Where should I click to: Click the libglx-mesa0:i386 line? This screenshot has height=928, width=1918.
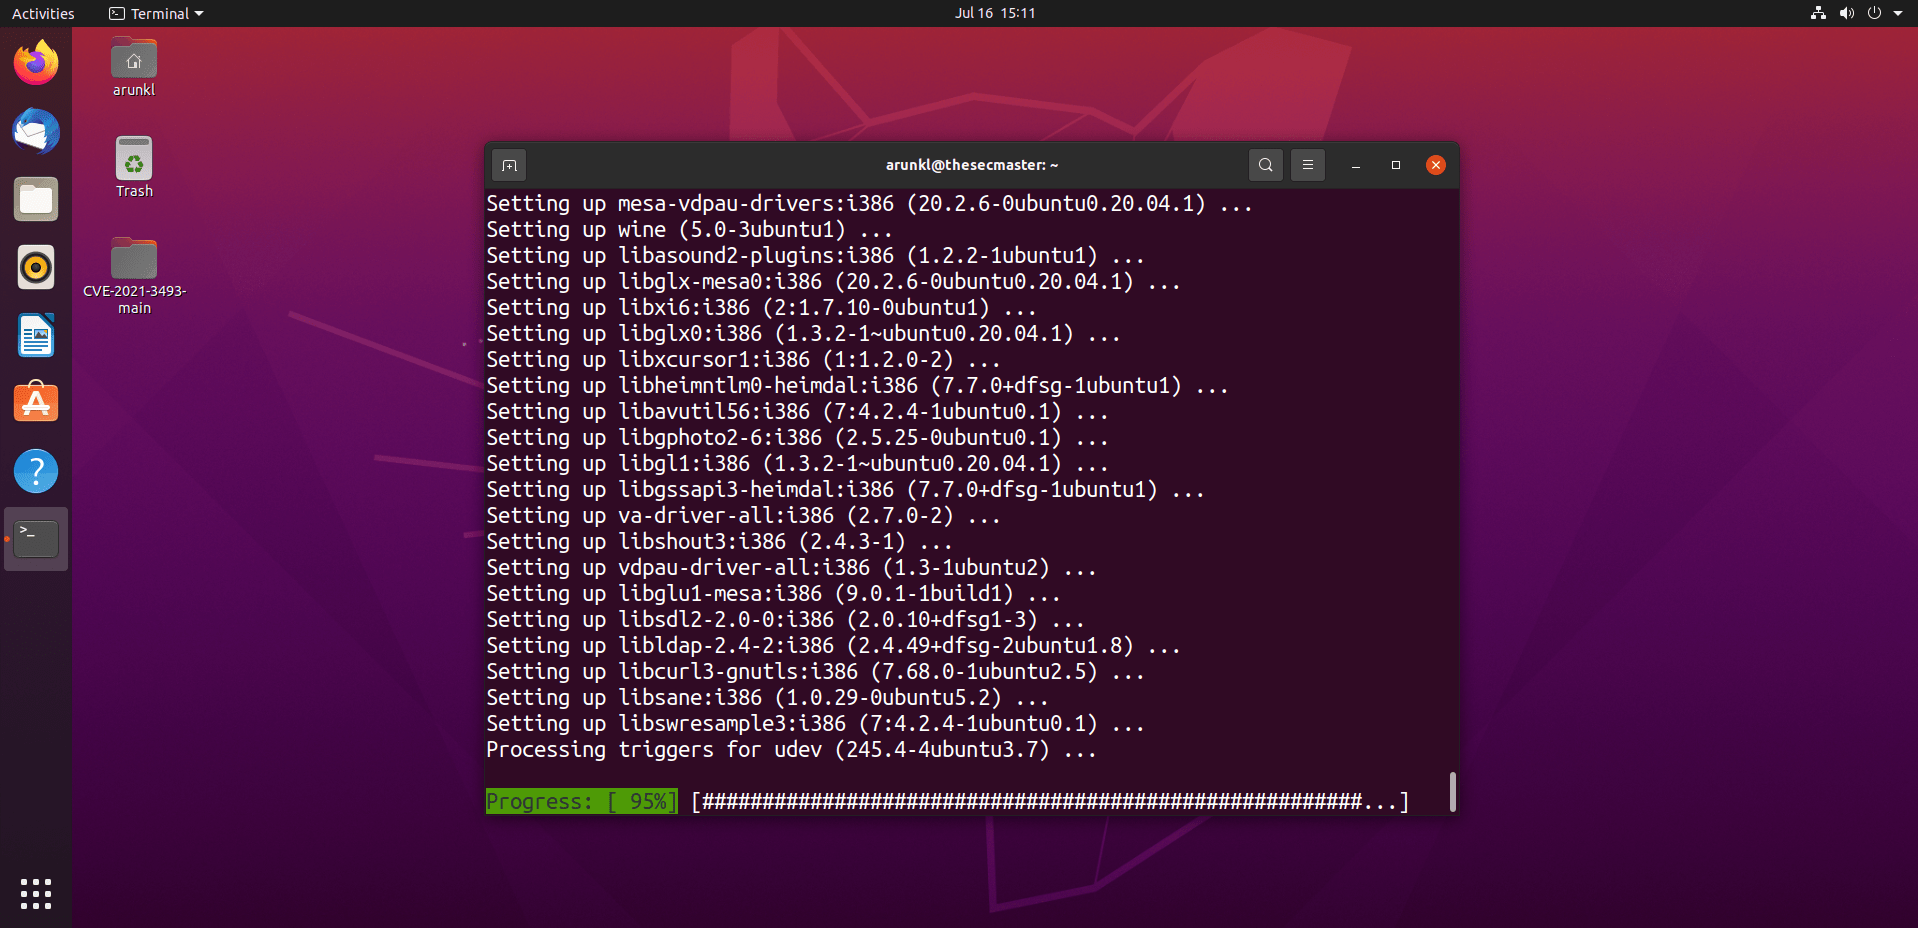point(834,281)
